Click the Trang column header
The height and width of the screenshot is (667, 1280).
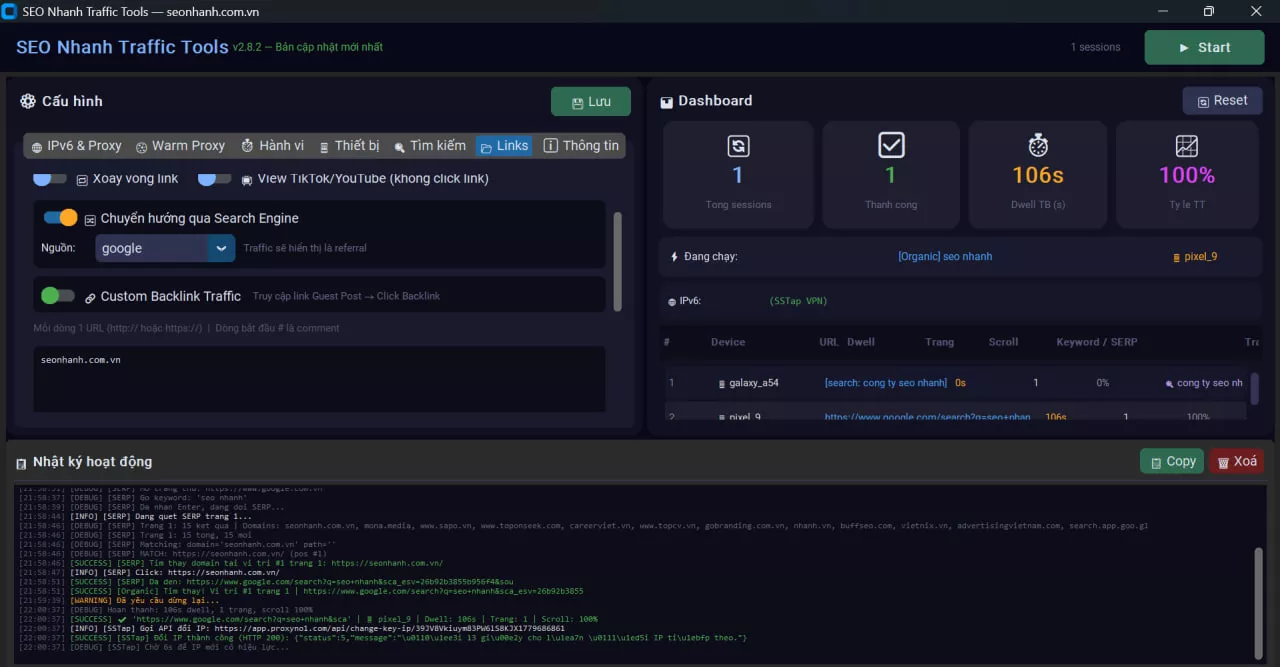coord(939,342)
